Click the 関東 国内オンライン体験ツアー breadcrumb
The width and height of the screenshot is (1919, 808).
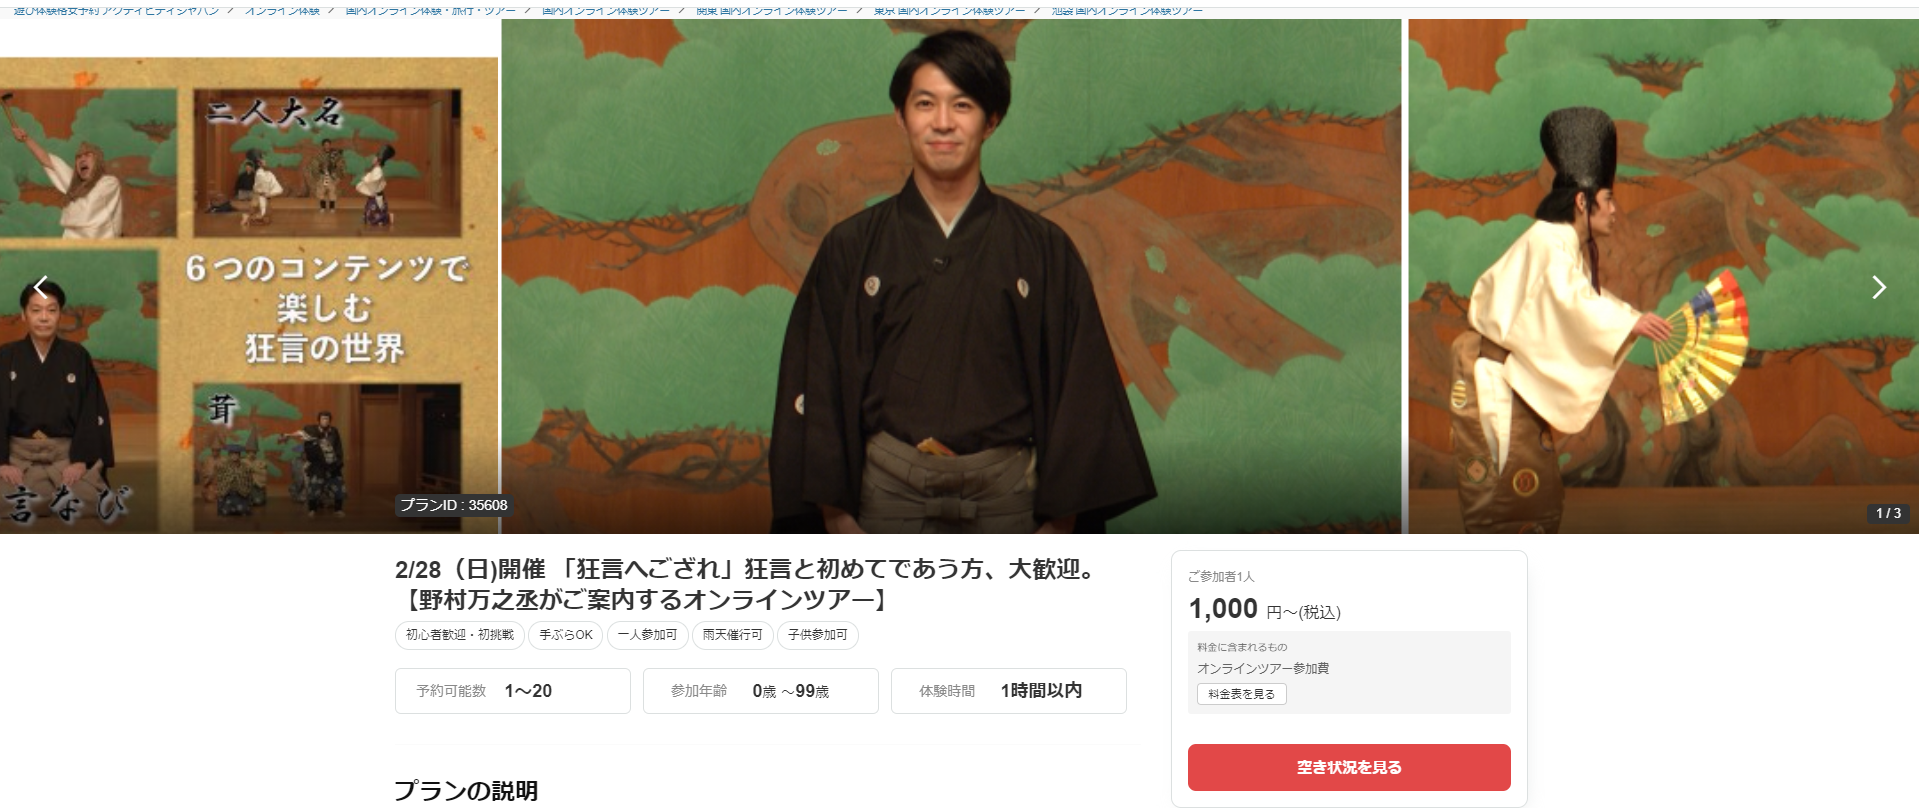coord(771,10)
